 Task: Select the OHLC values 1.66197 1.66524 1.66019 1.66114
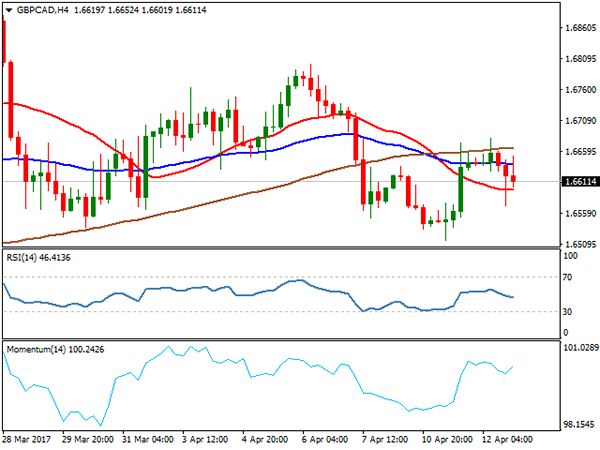pos(140,10)
